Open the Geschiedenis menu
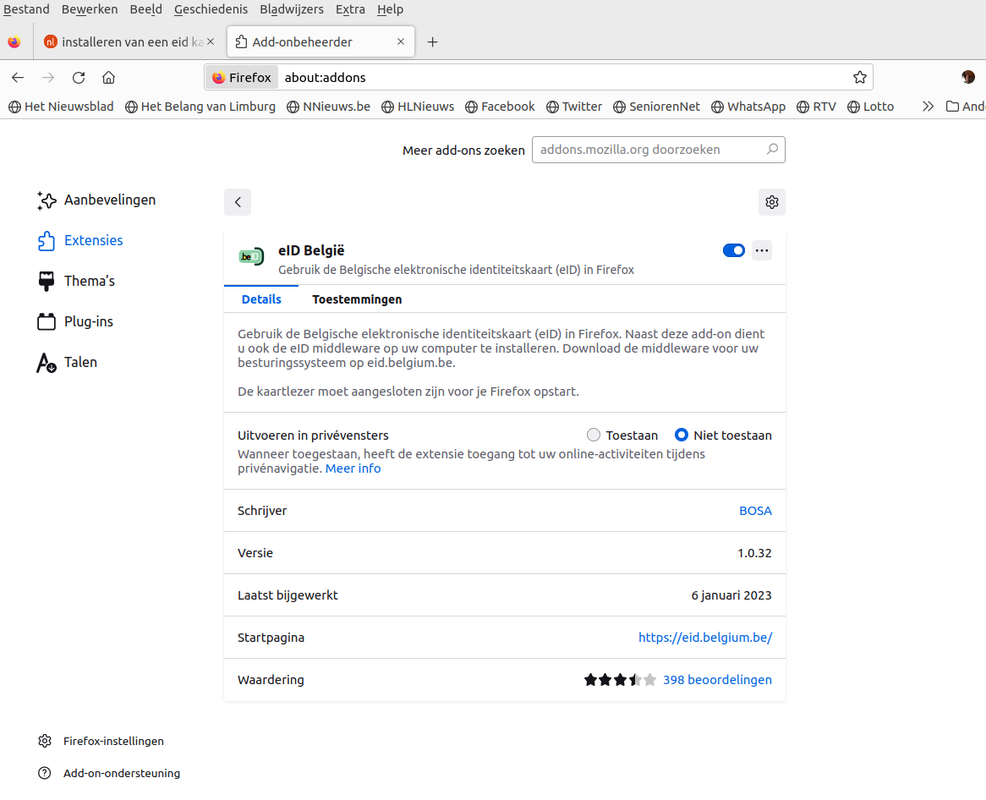 pyautogui.click(x=211, y=9)
